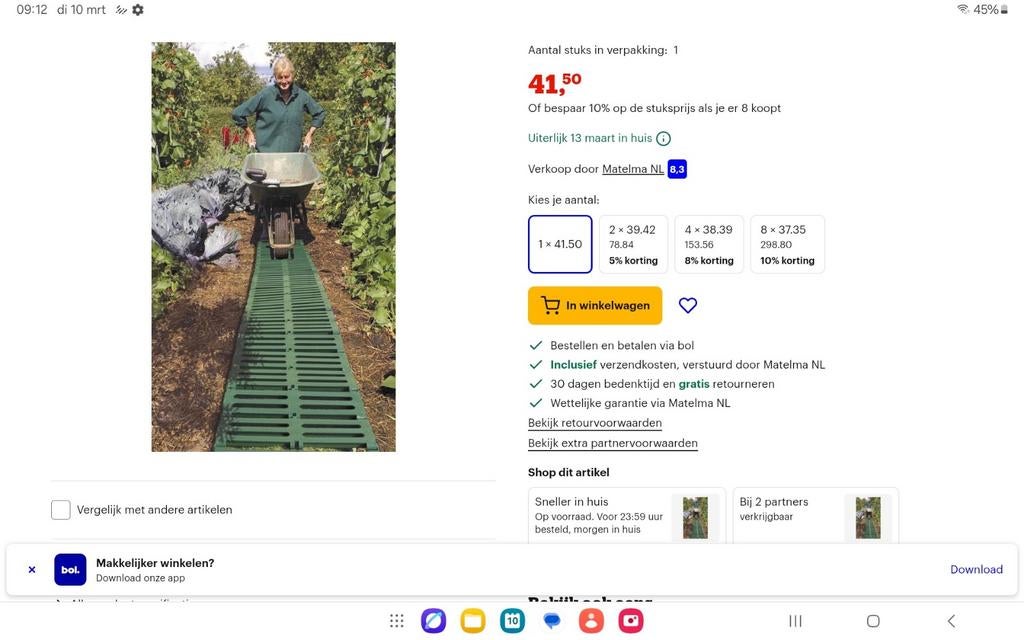The width and height of the screenshot is (1024, 640).
Task: Launch Samsung Internet from the taskbar
Action: click(x=433, y=620)
